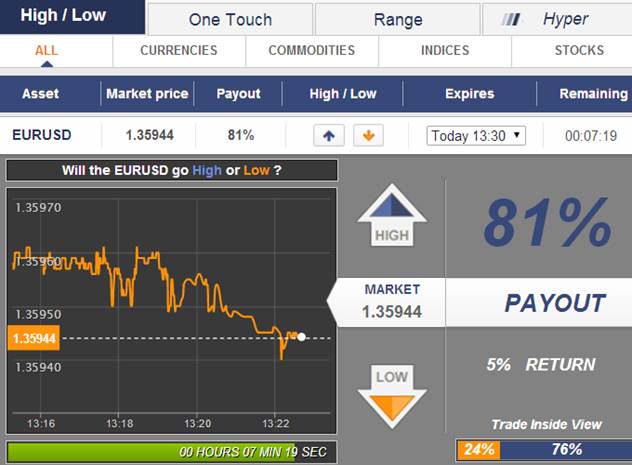This screenshot has height=465, width=632.
Task: Select the ALL assets filter
Action: click(x=46, y=50)
